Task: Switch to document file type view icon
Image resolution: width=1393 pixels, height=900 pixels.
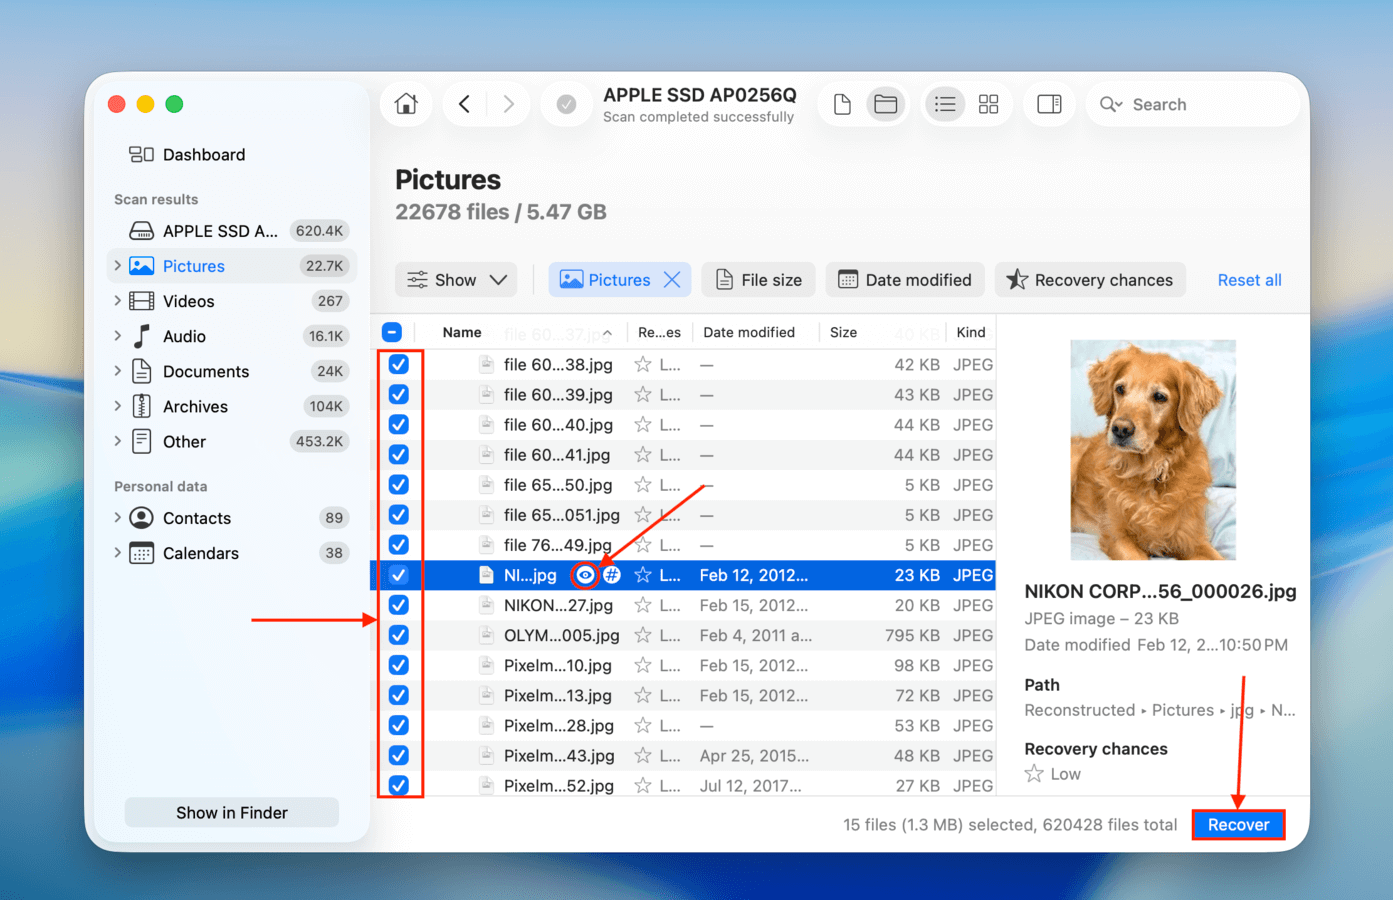Action: click(841, 103)
